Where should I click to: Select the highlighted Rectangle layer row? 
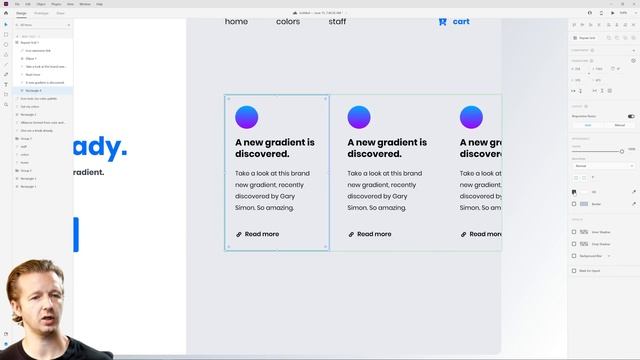coord(43,91)
